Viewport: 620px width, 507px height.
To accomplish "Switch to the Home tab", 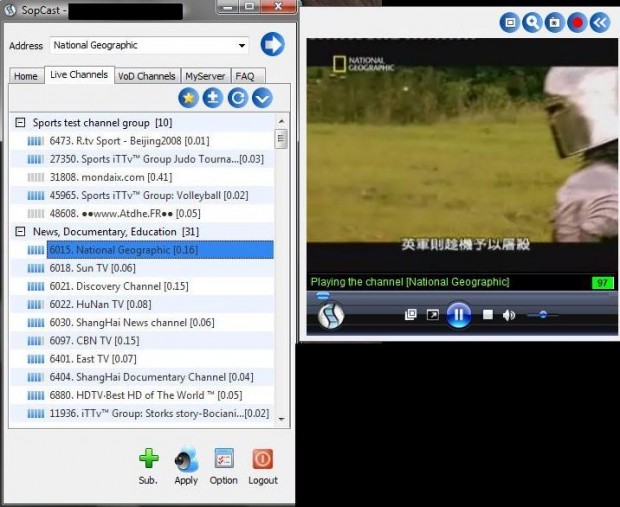I will [26, 76].
